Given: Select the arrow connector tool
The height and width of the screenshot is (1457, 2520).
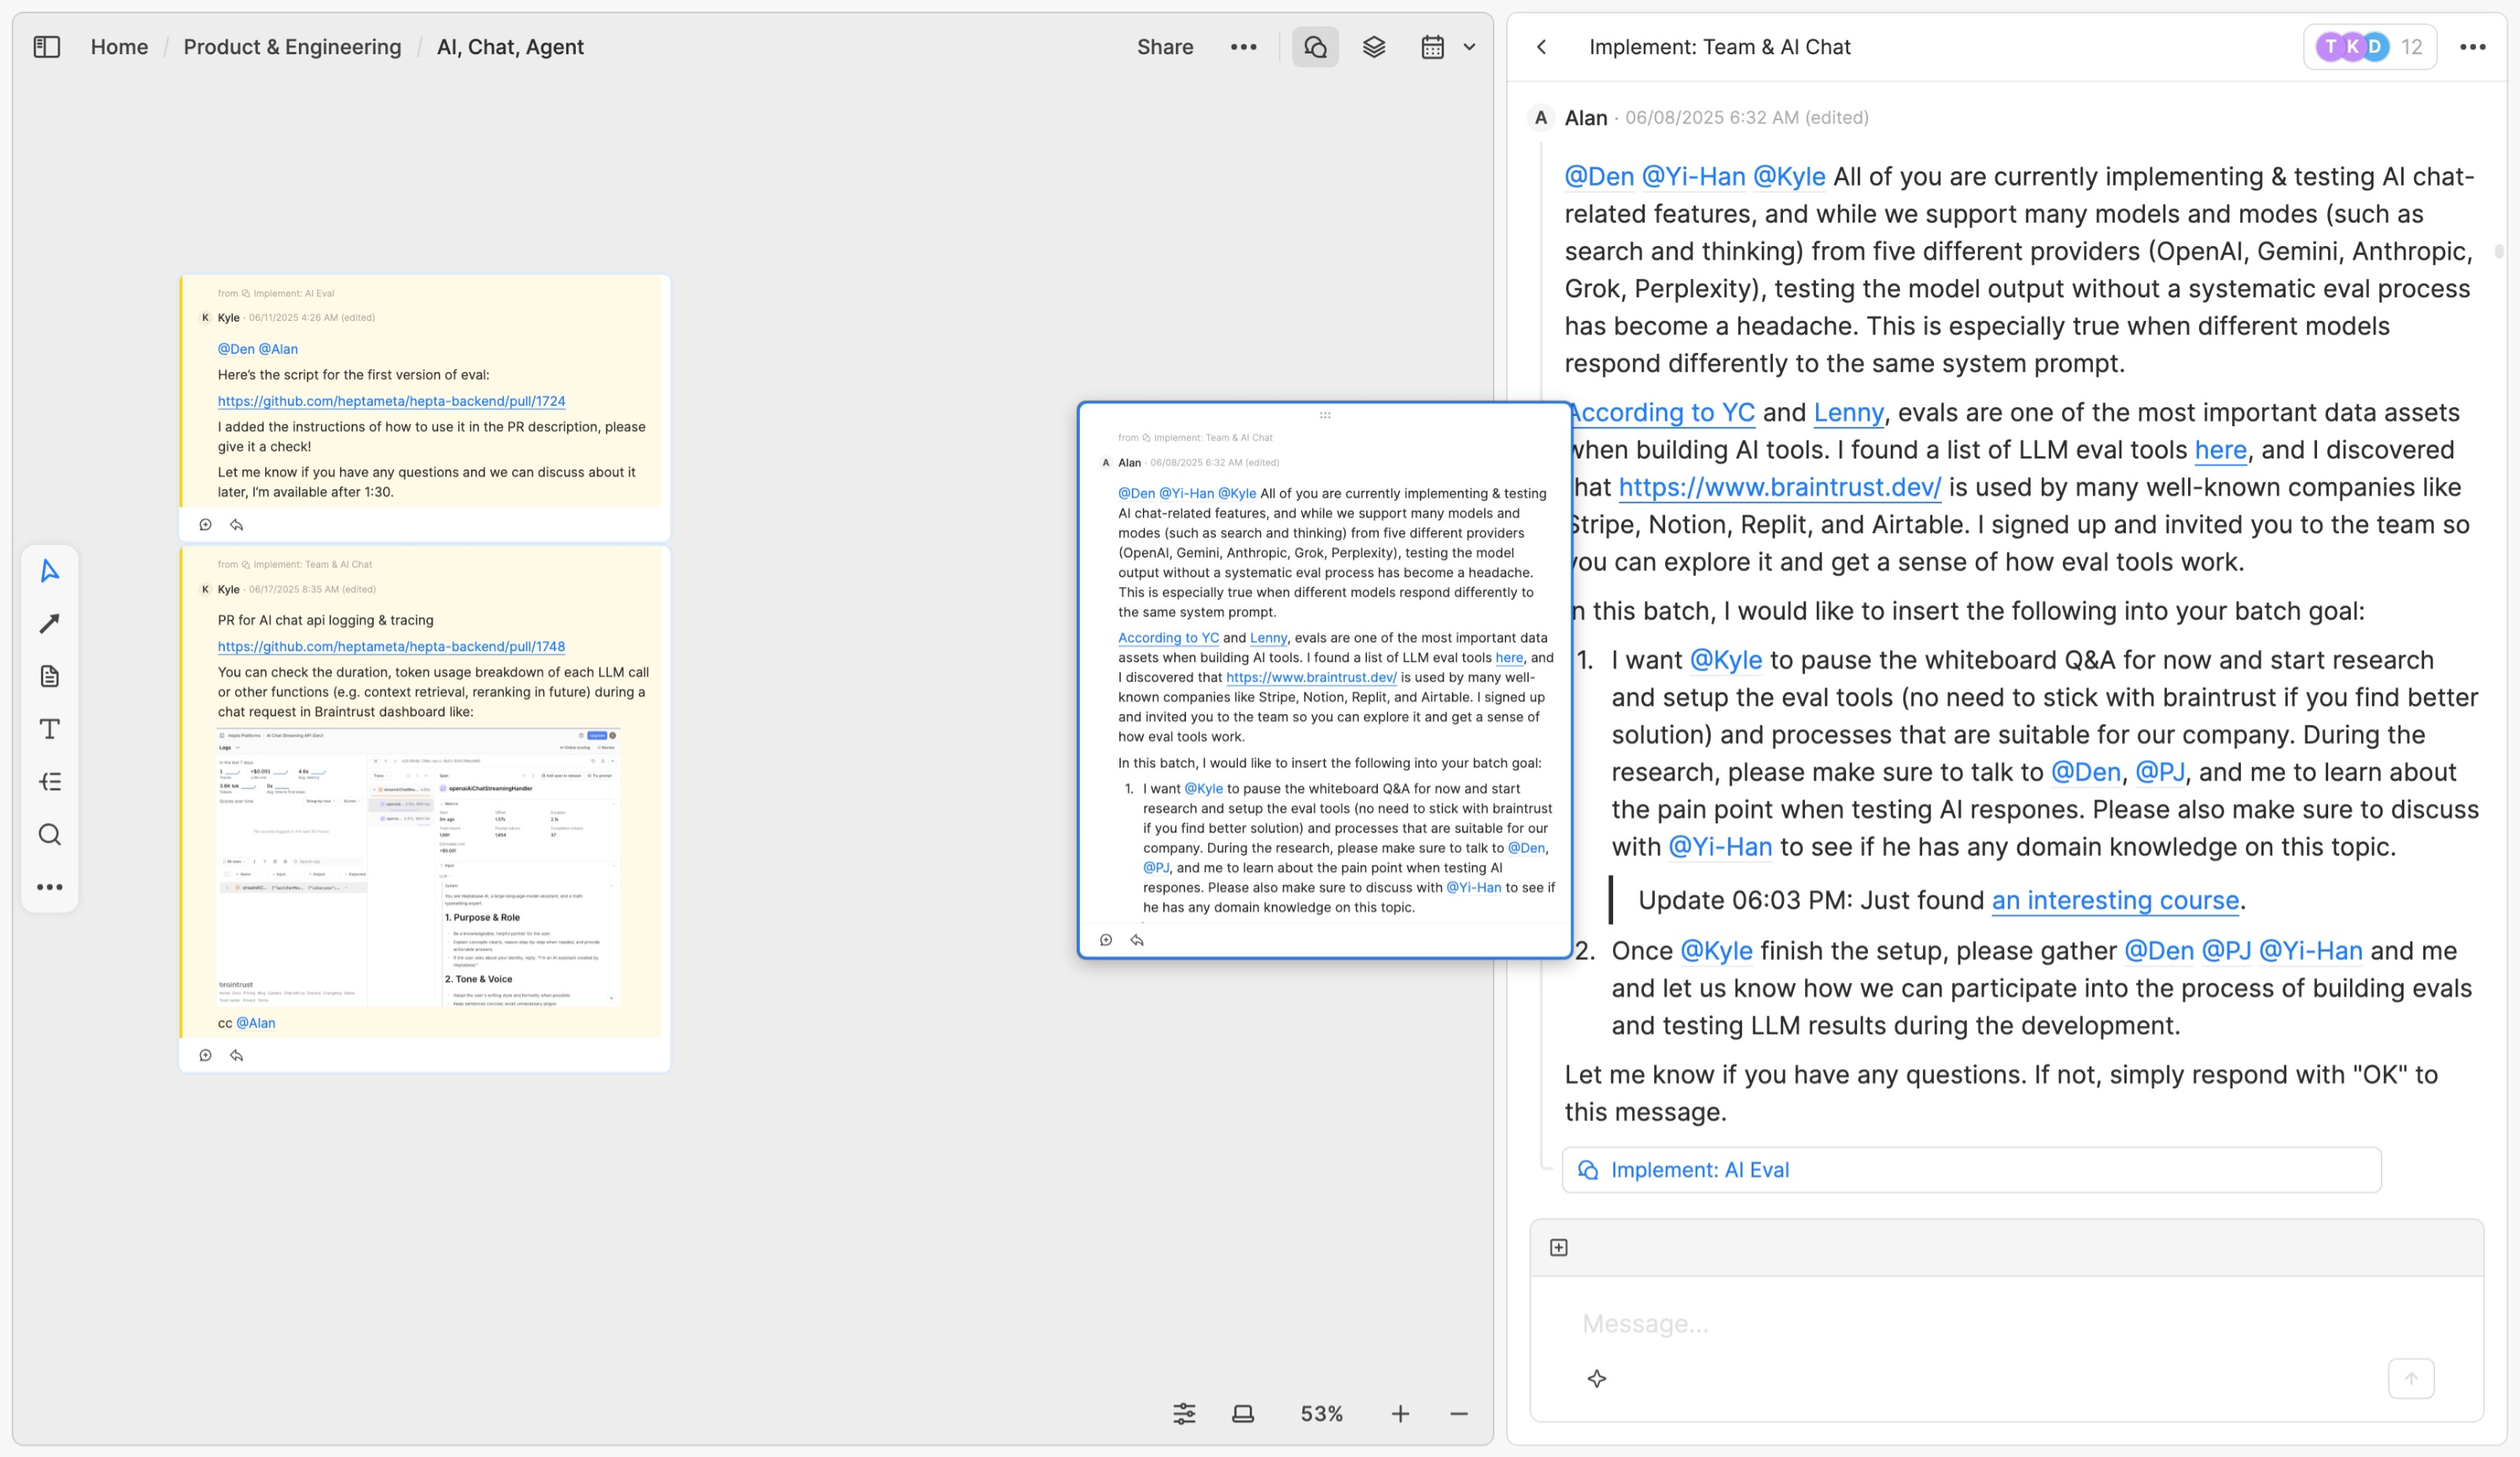Looking at the screenshot, I should click(x=49, y=623).
